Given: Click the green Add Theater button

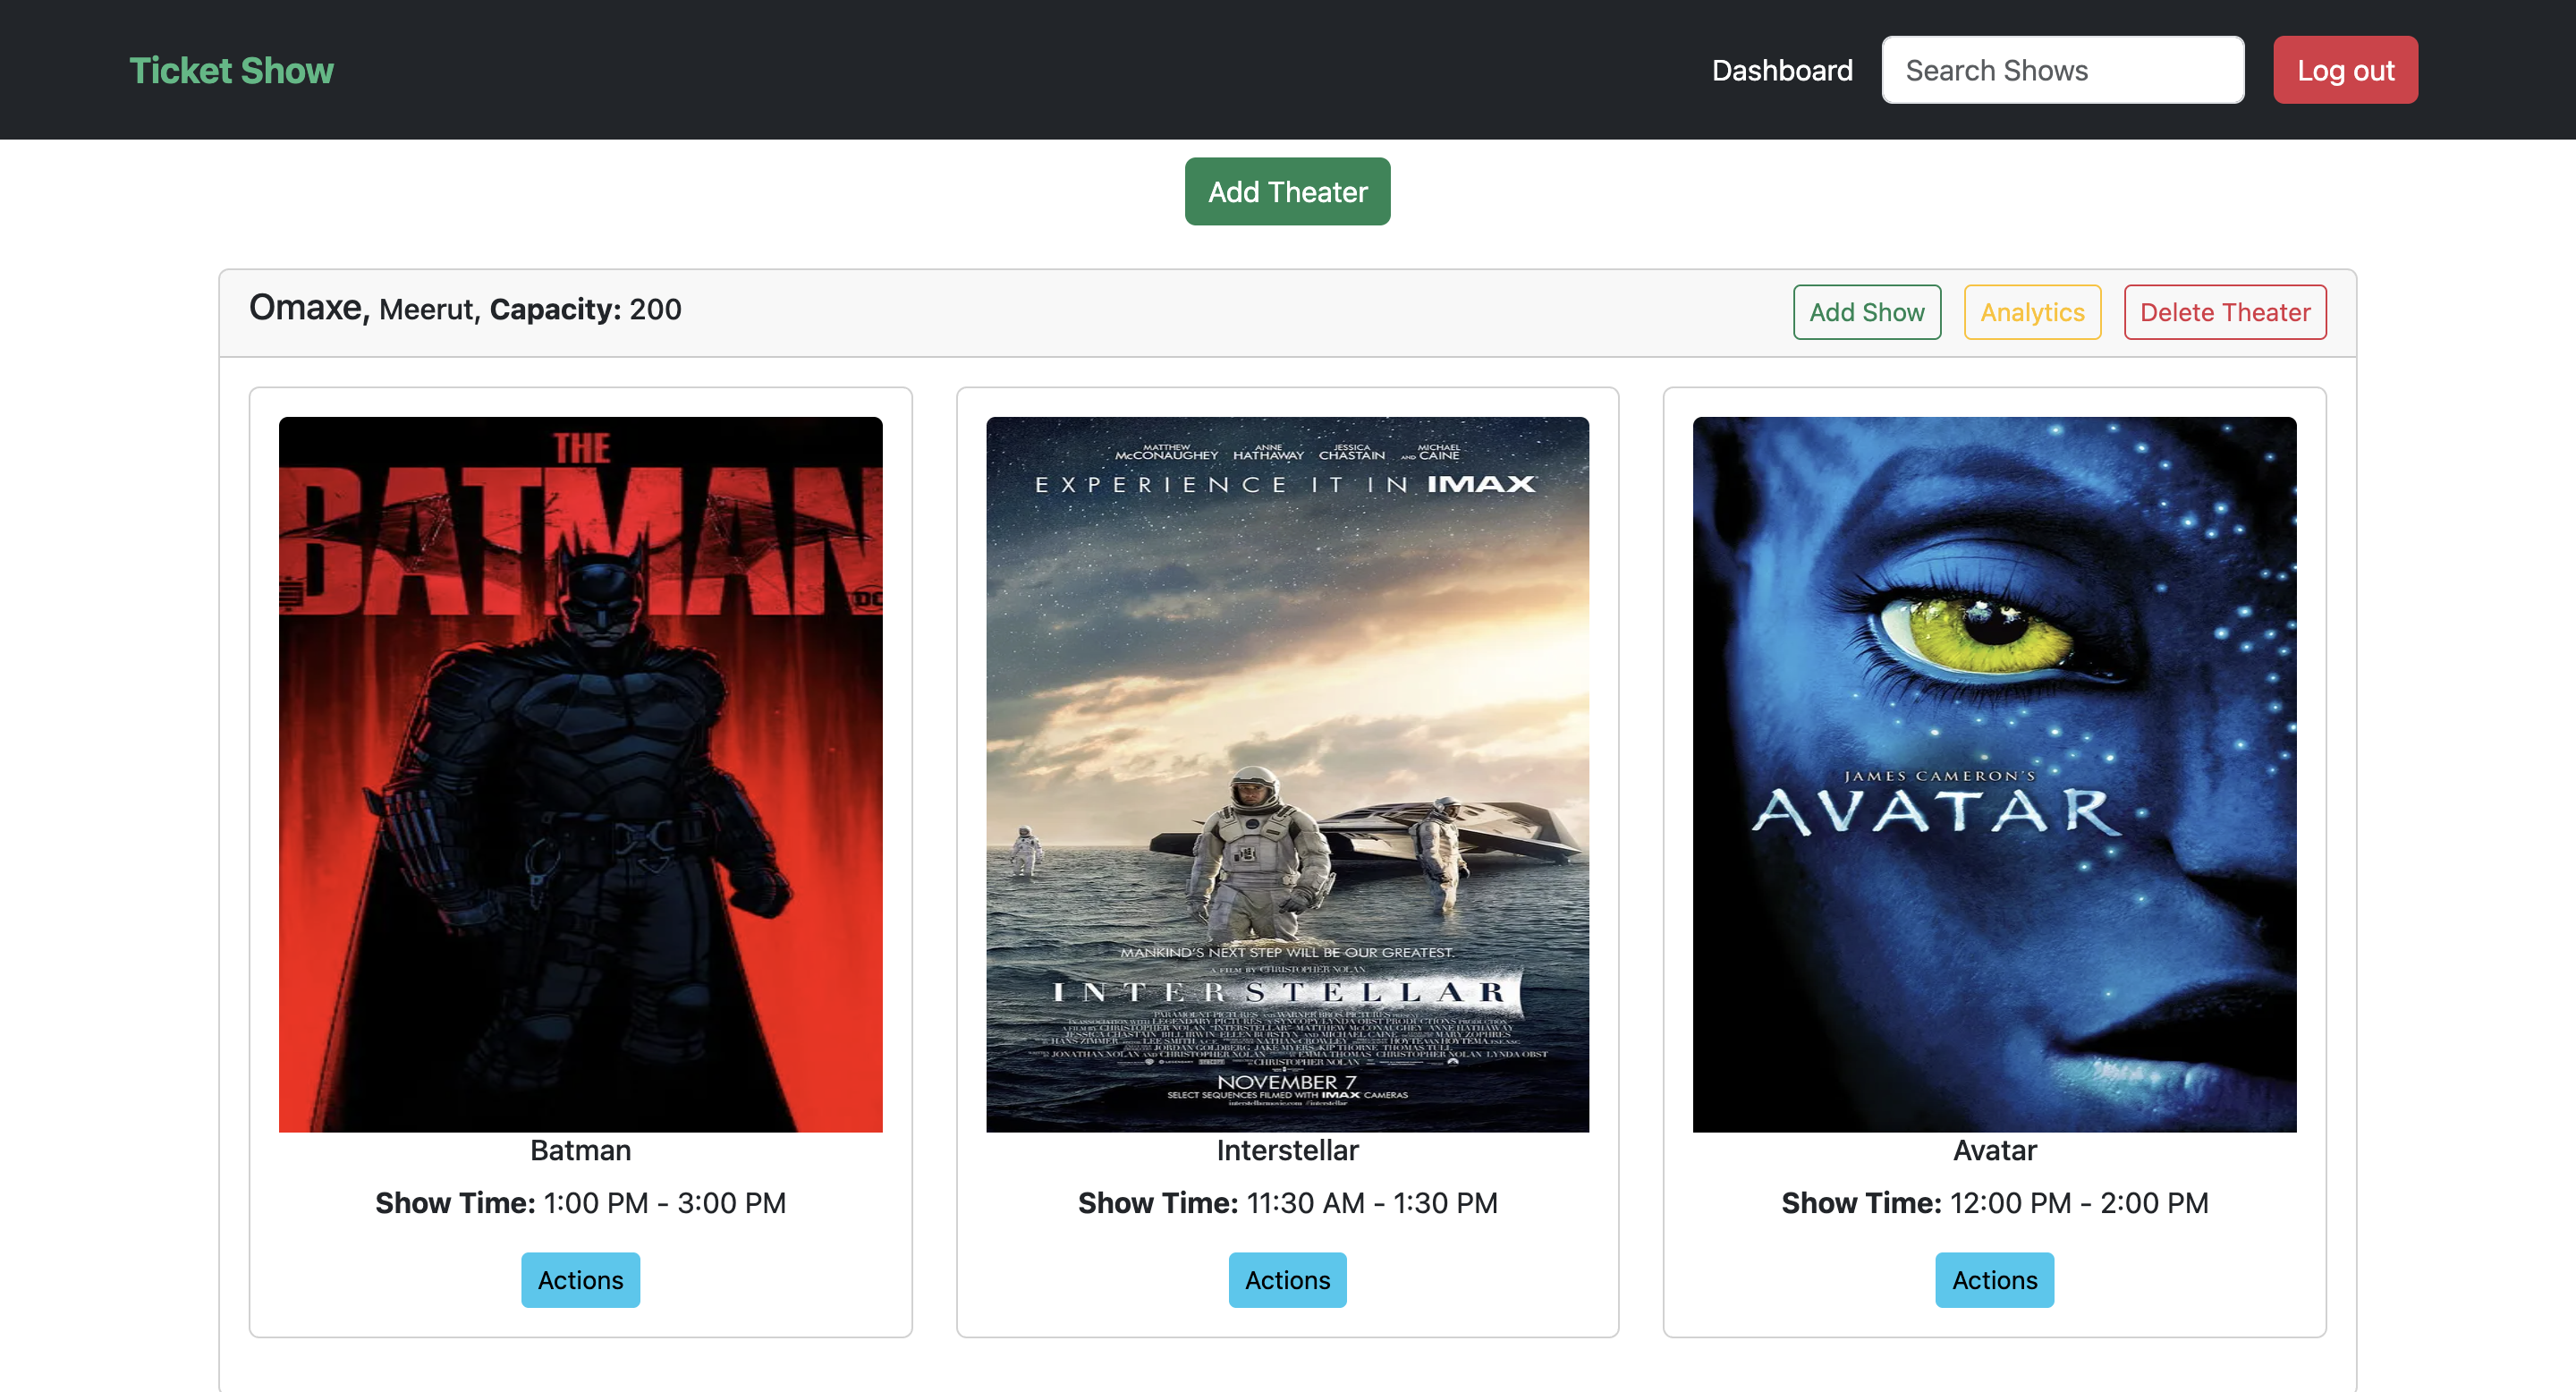Looking at the screenshot, I should tap(1287, 191).
